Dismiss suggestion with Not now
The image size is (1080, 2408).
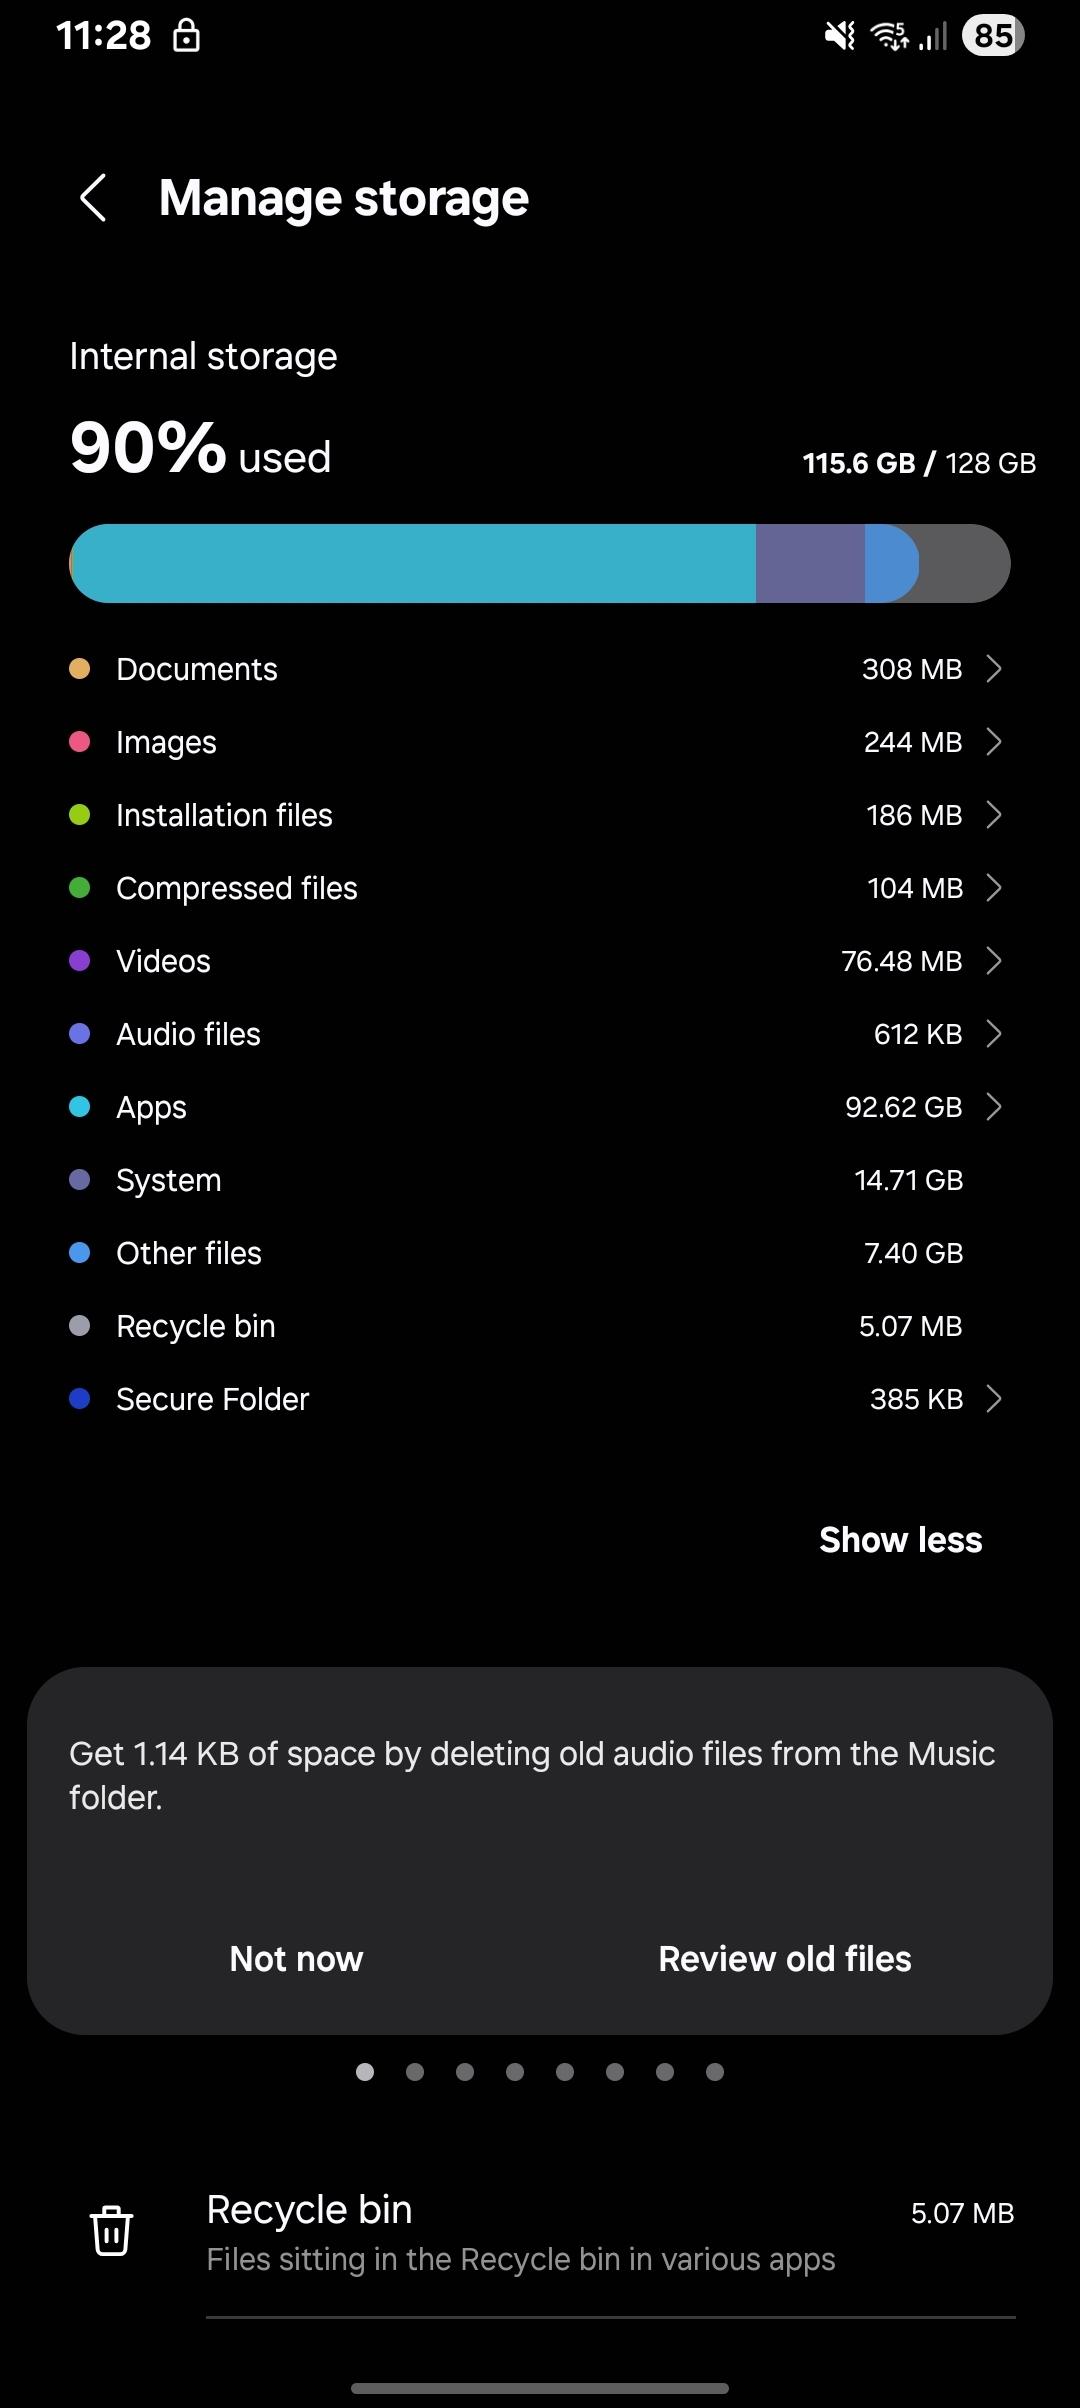tap(296, 1959)
